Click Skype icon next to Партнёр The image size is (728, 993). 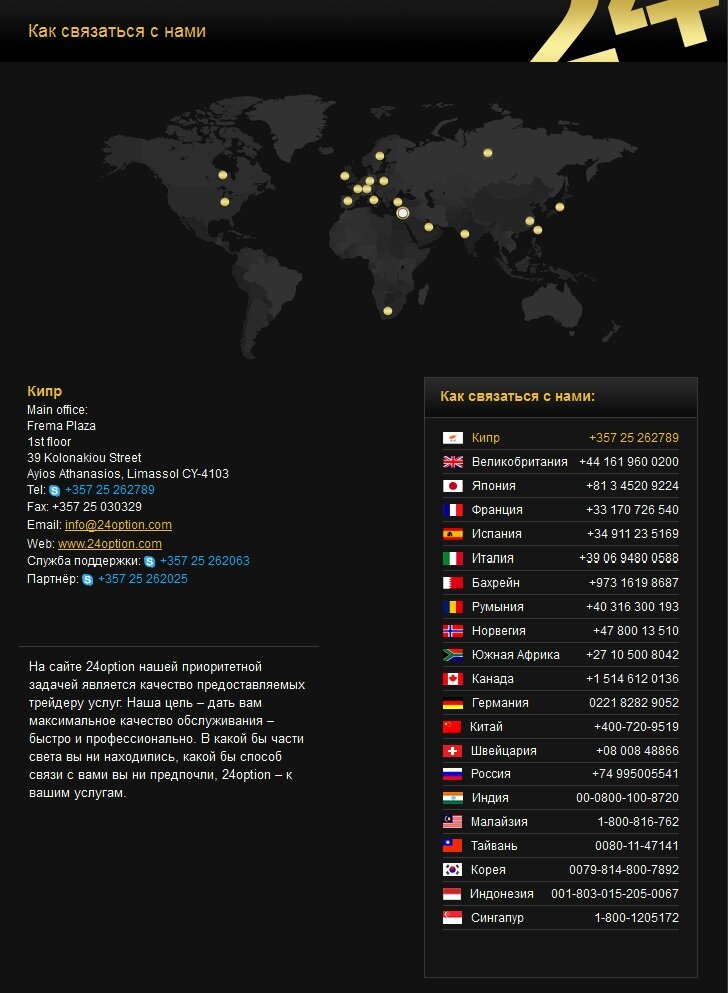87,579
